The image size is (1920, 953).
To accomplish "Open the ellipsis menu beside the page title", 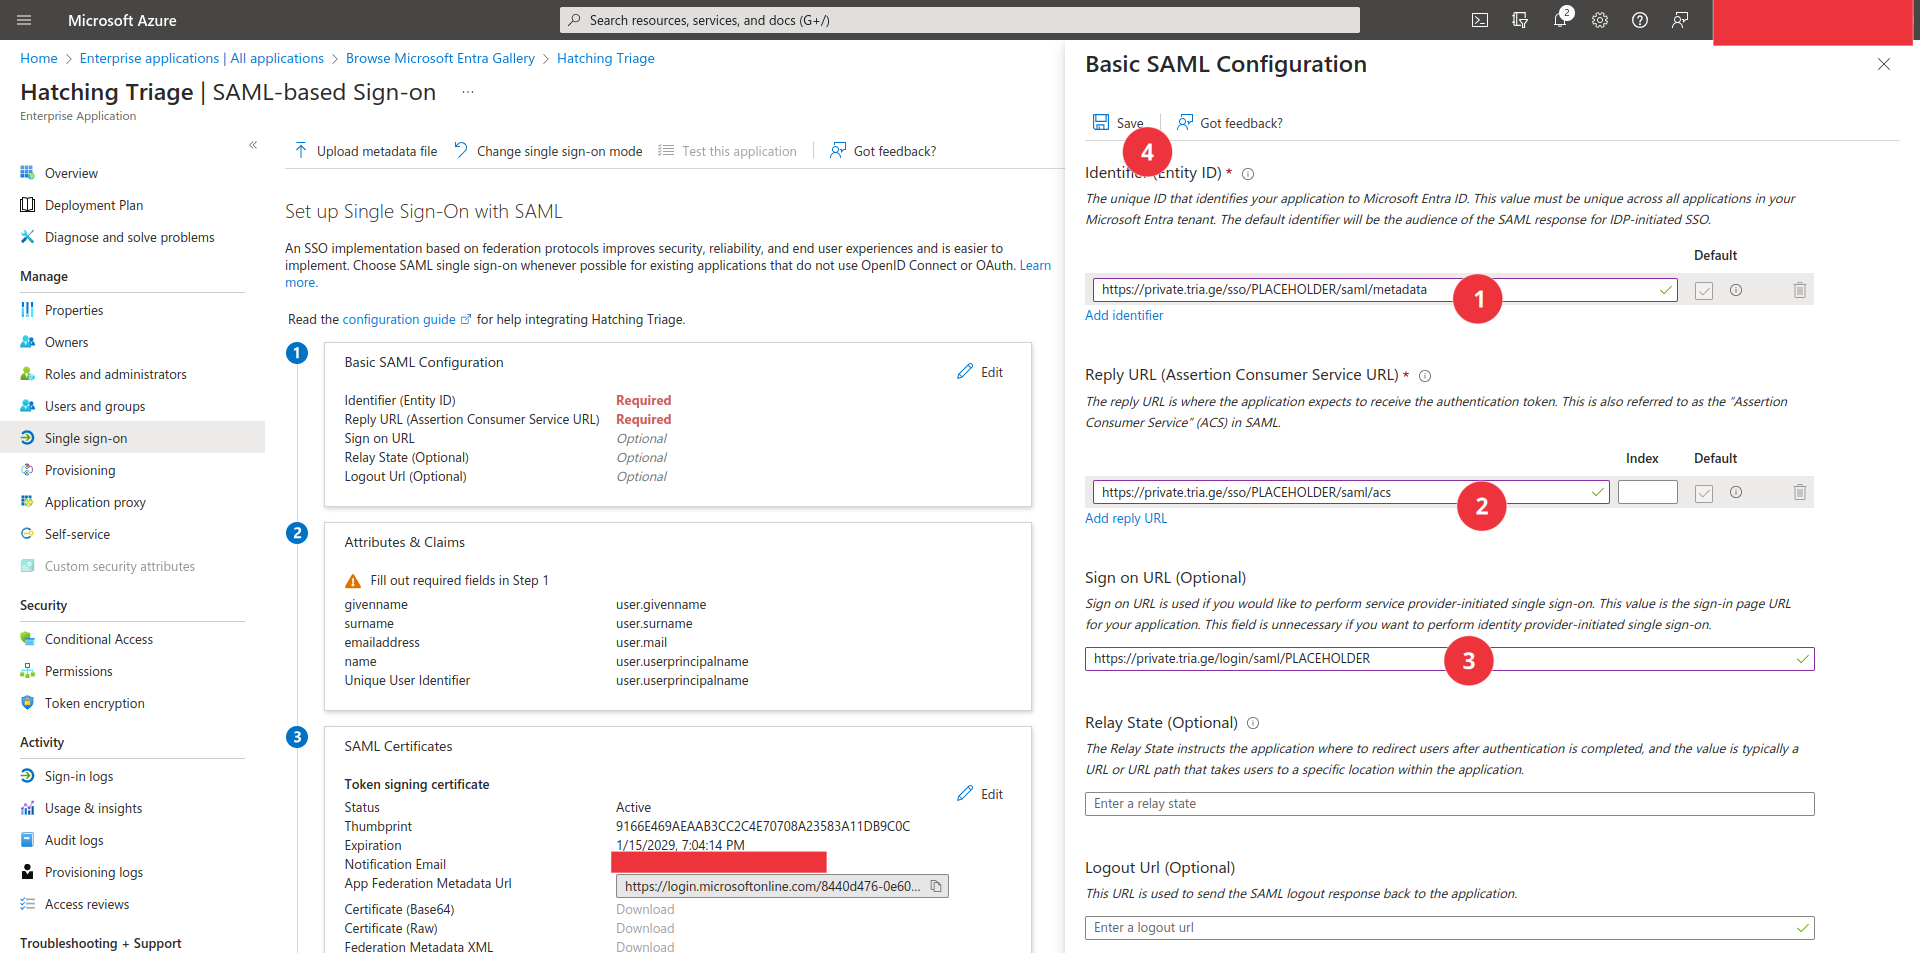I will (468, 92).
